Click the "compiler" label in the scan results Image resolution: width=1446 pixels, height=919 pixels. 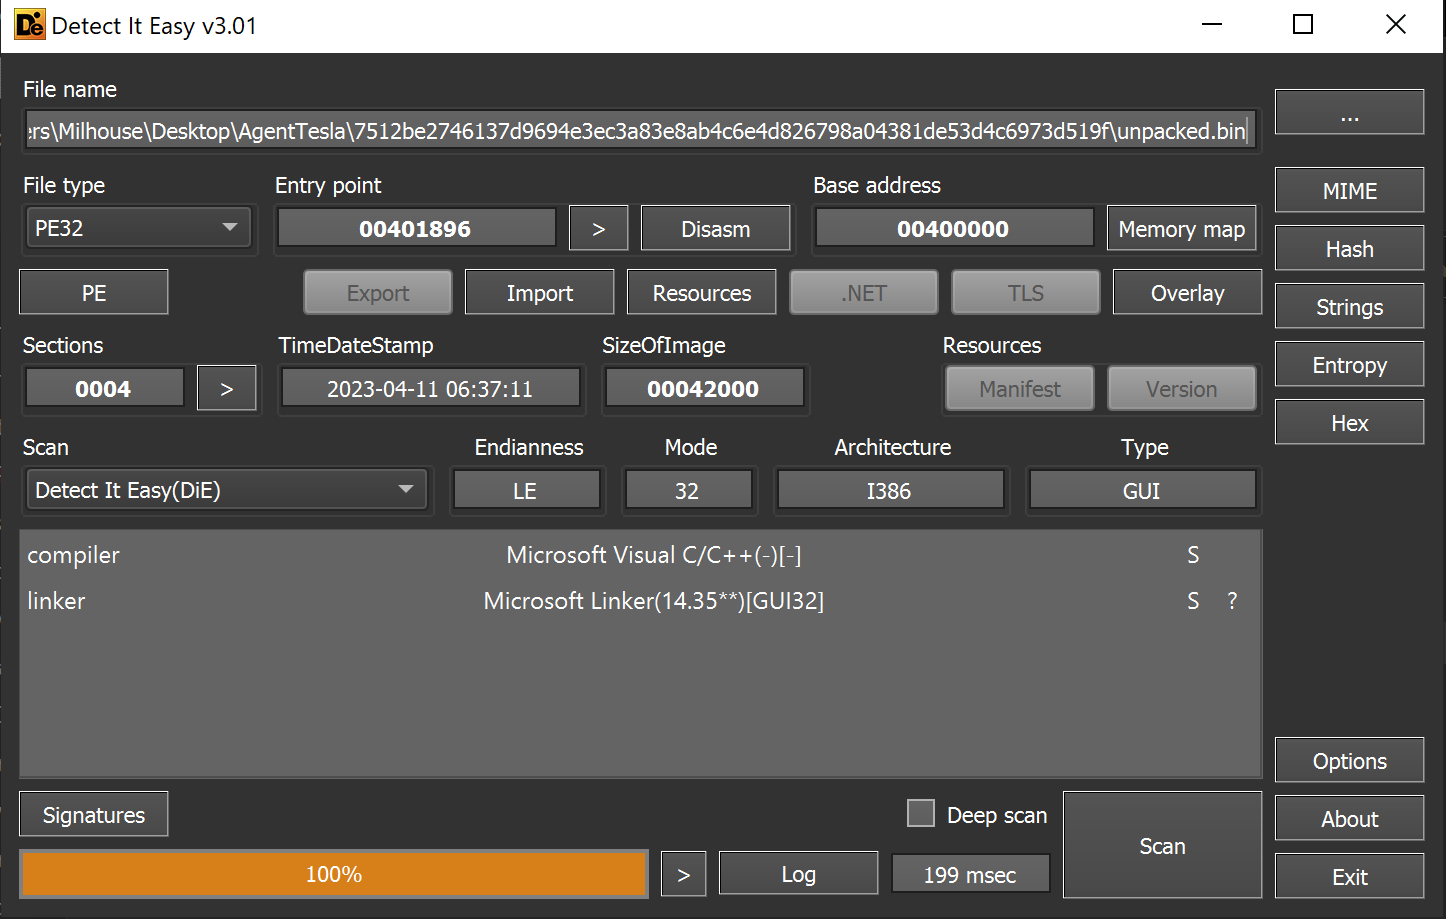pyautogui.click(x=73, y=555)
